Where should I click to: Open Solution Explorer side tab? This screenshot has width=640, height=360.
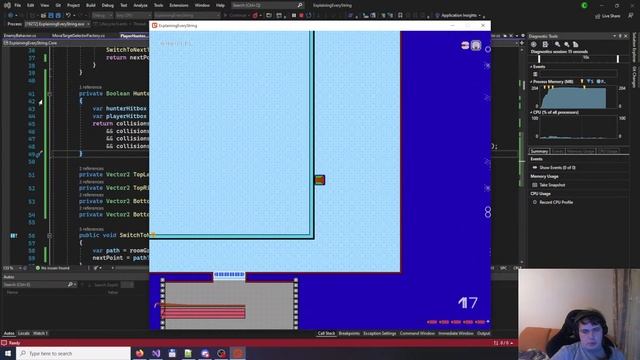634,47
